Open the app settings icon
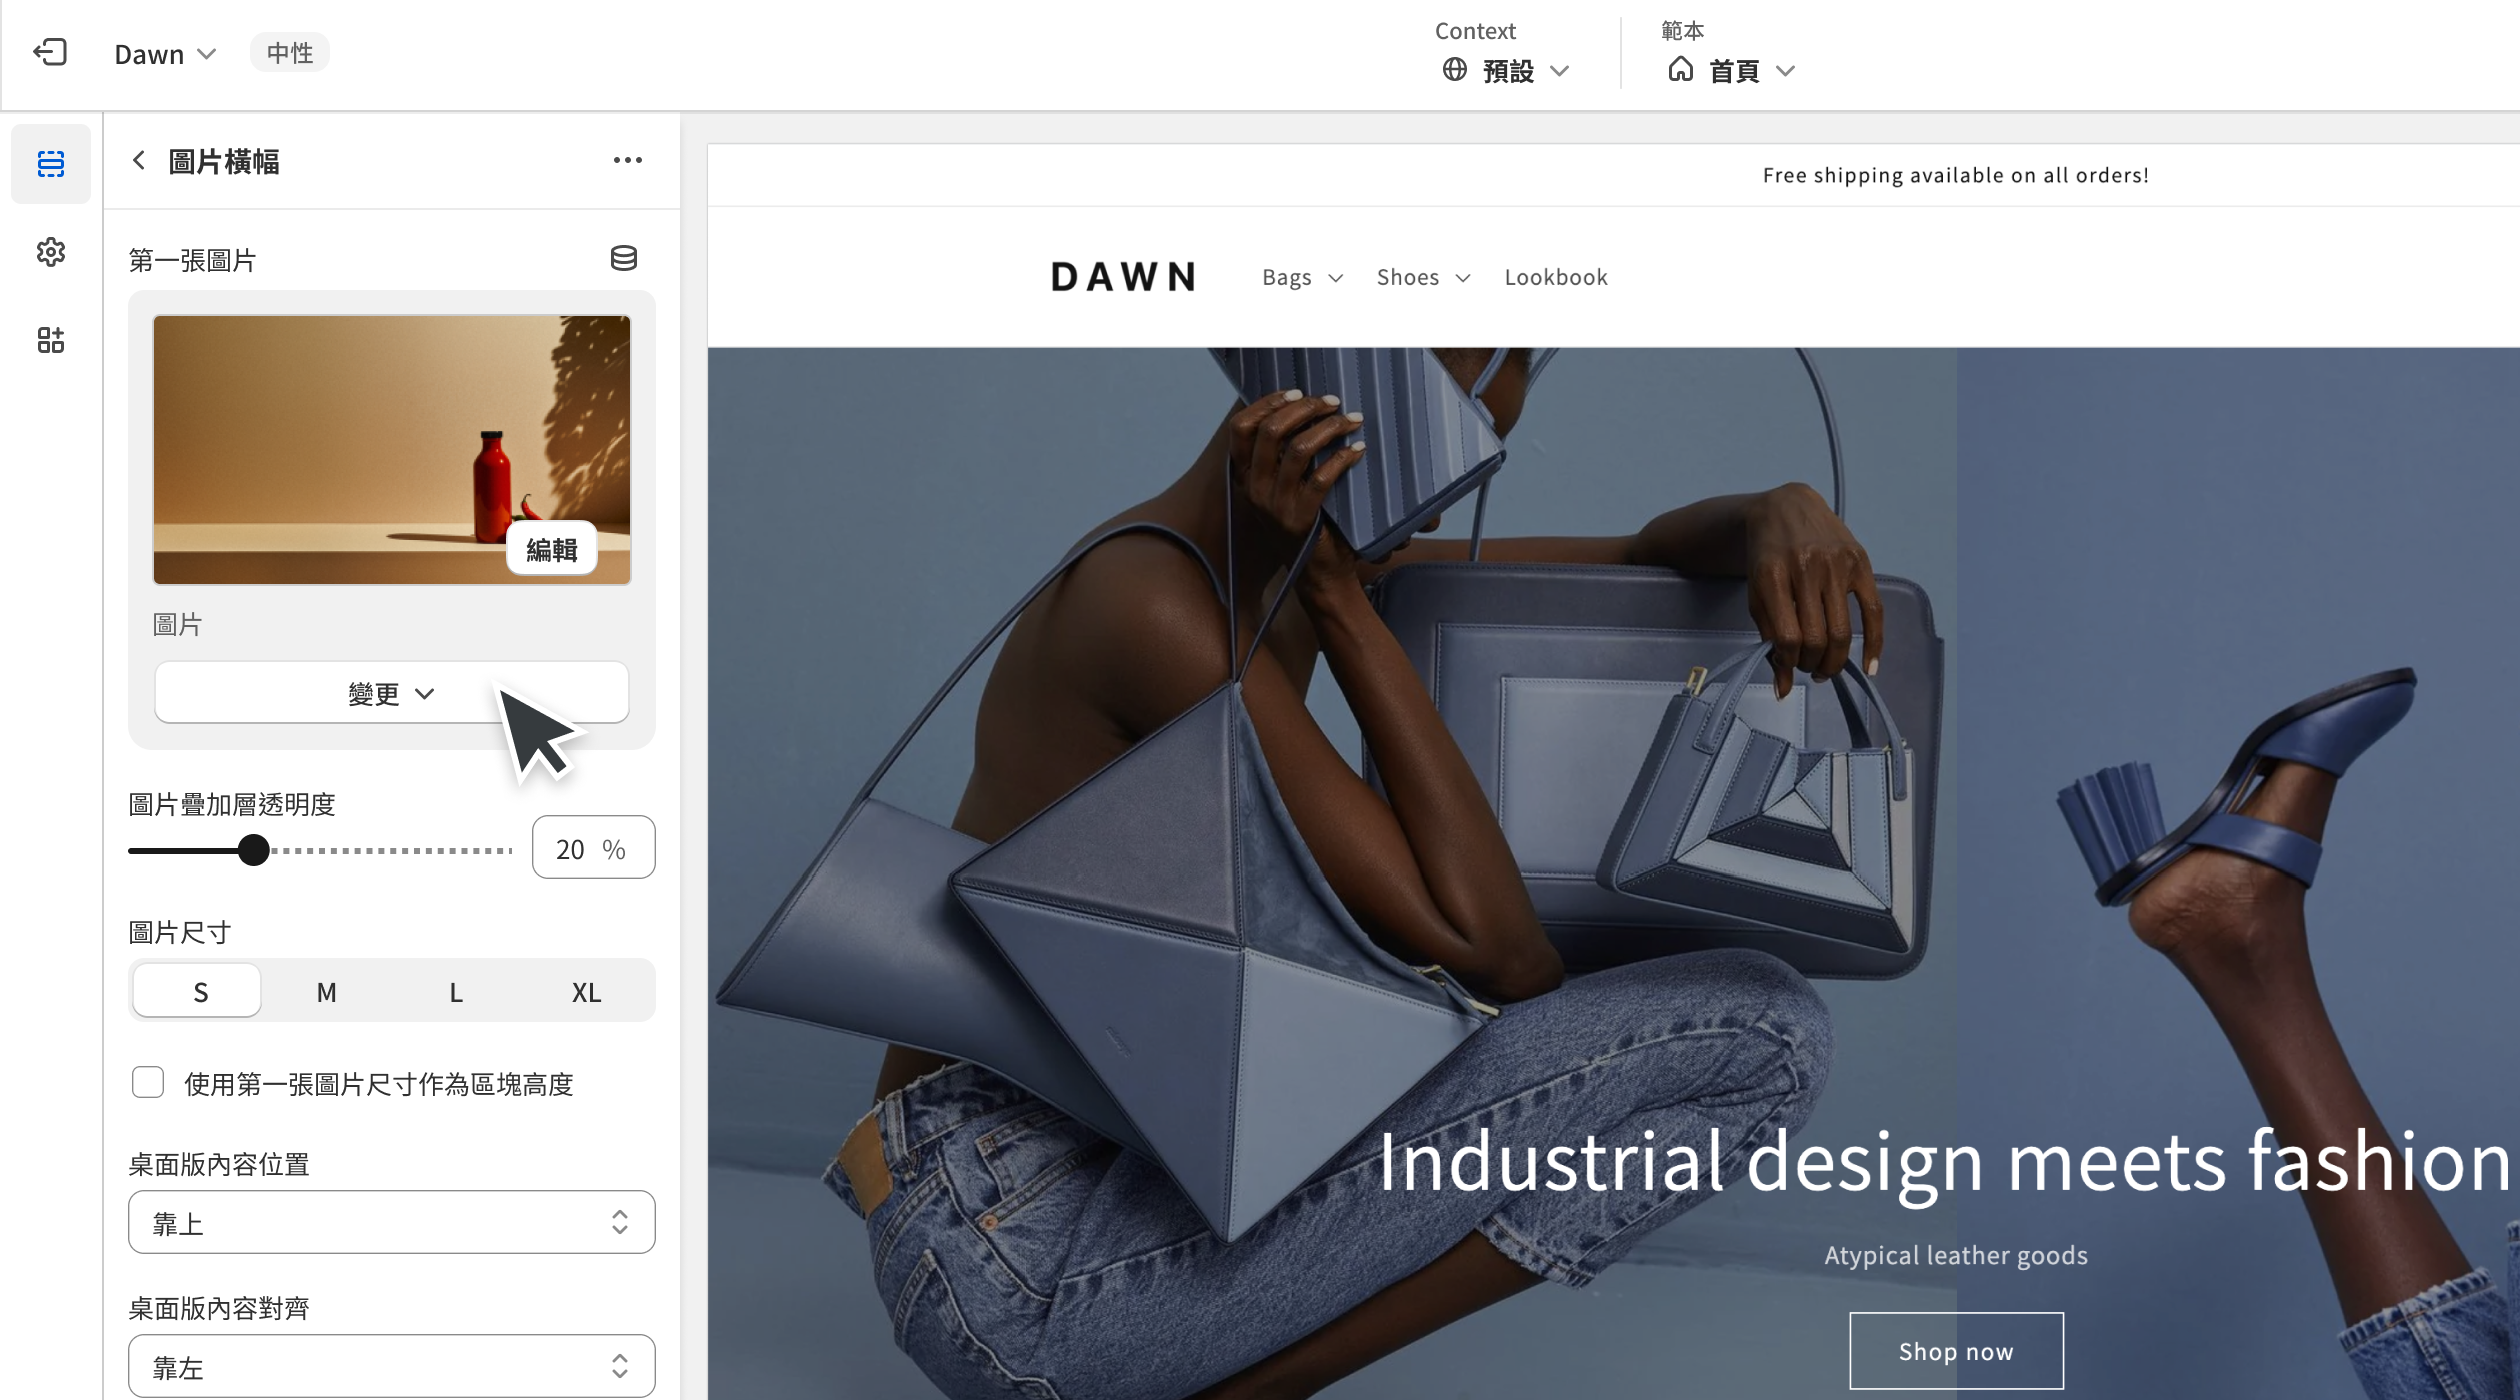2520x1400 pixels. (x=50, y=252)
